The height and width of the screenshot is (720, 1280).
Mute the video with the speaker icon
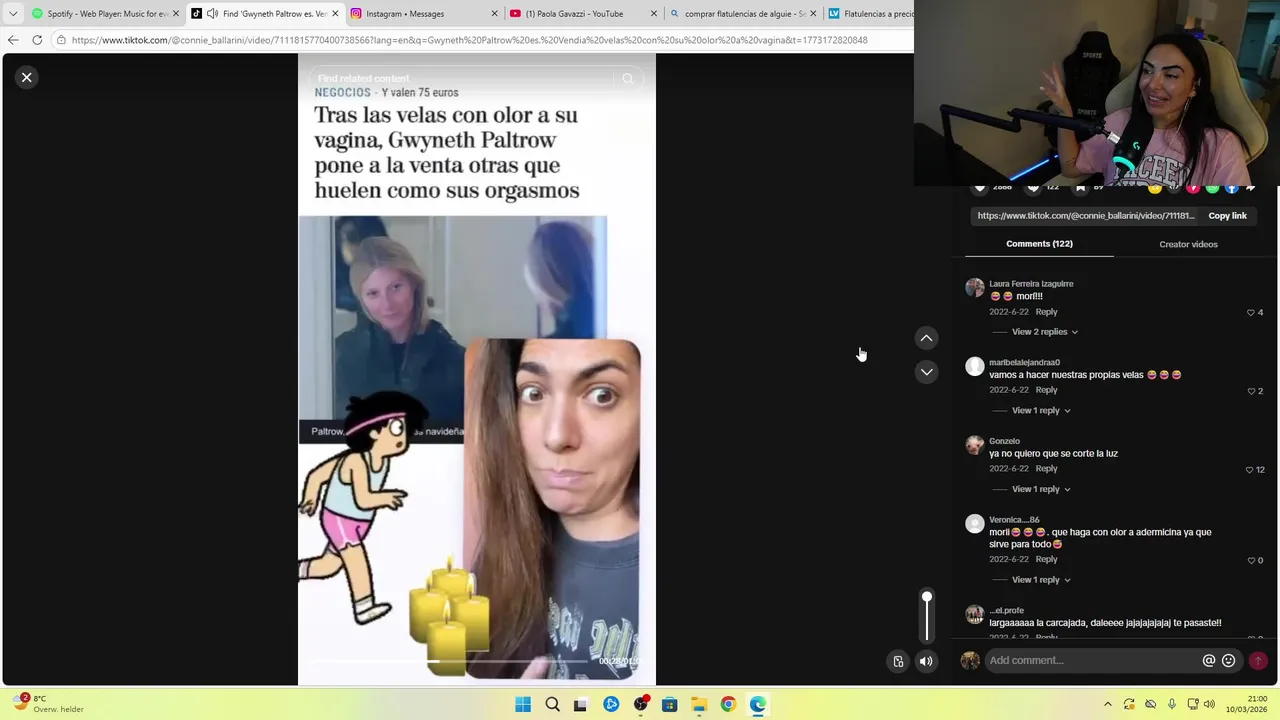tap(926, 661)
